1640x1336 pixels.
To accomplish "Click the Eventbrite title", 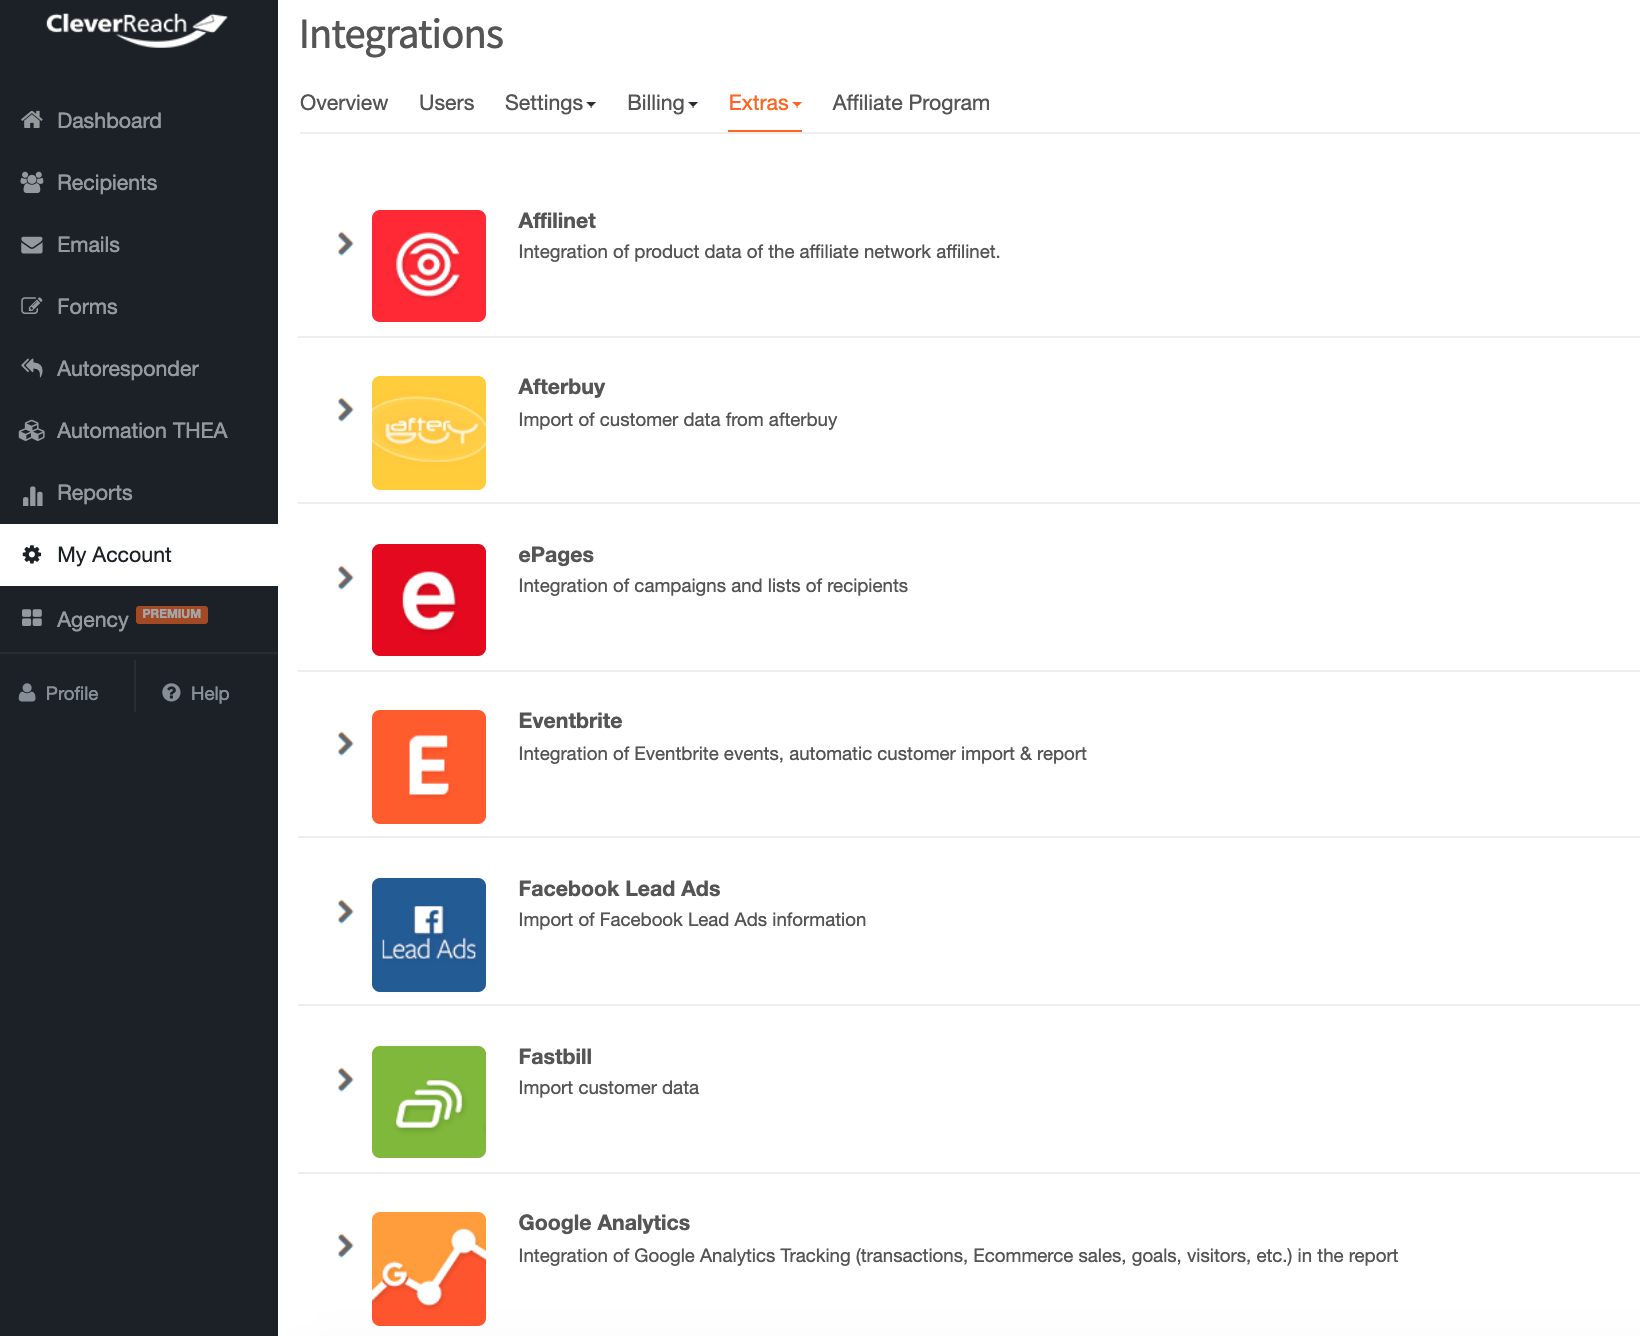I will pos(570,721).
